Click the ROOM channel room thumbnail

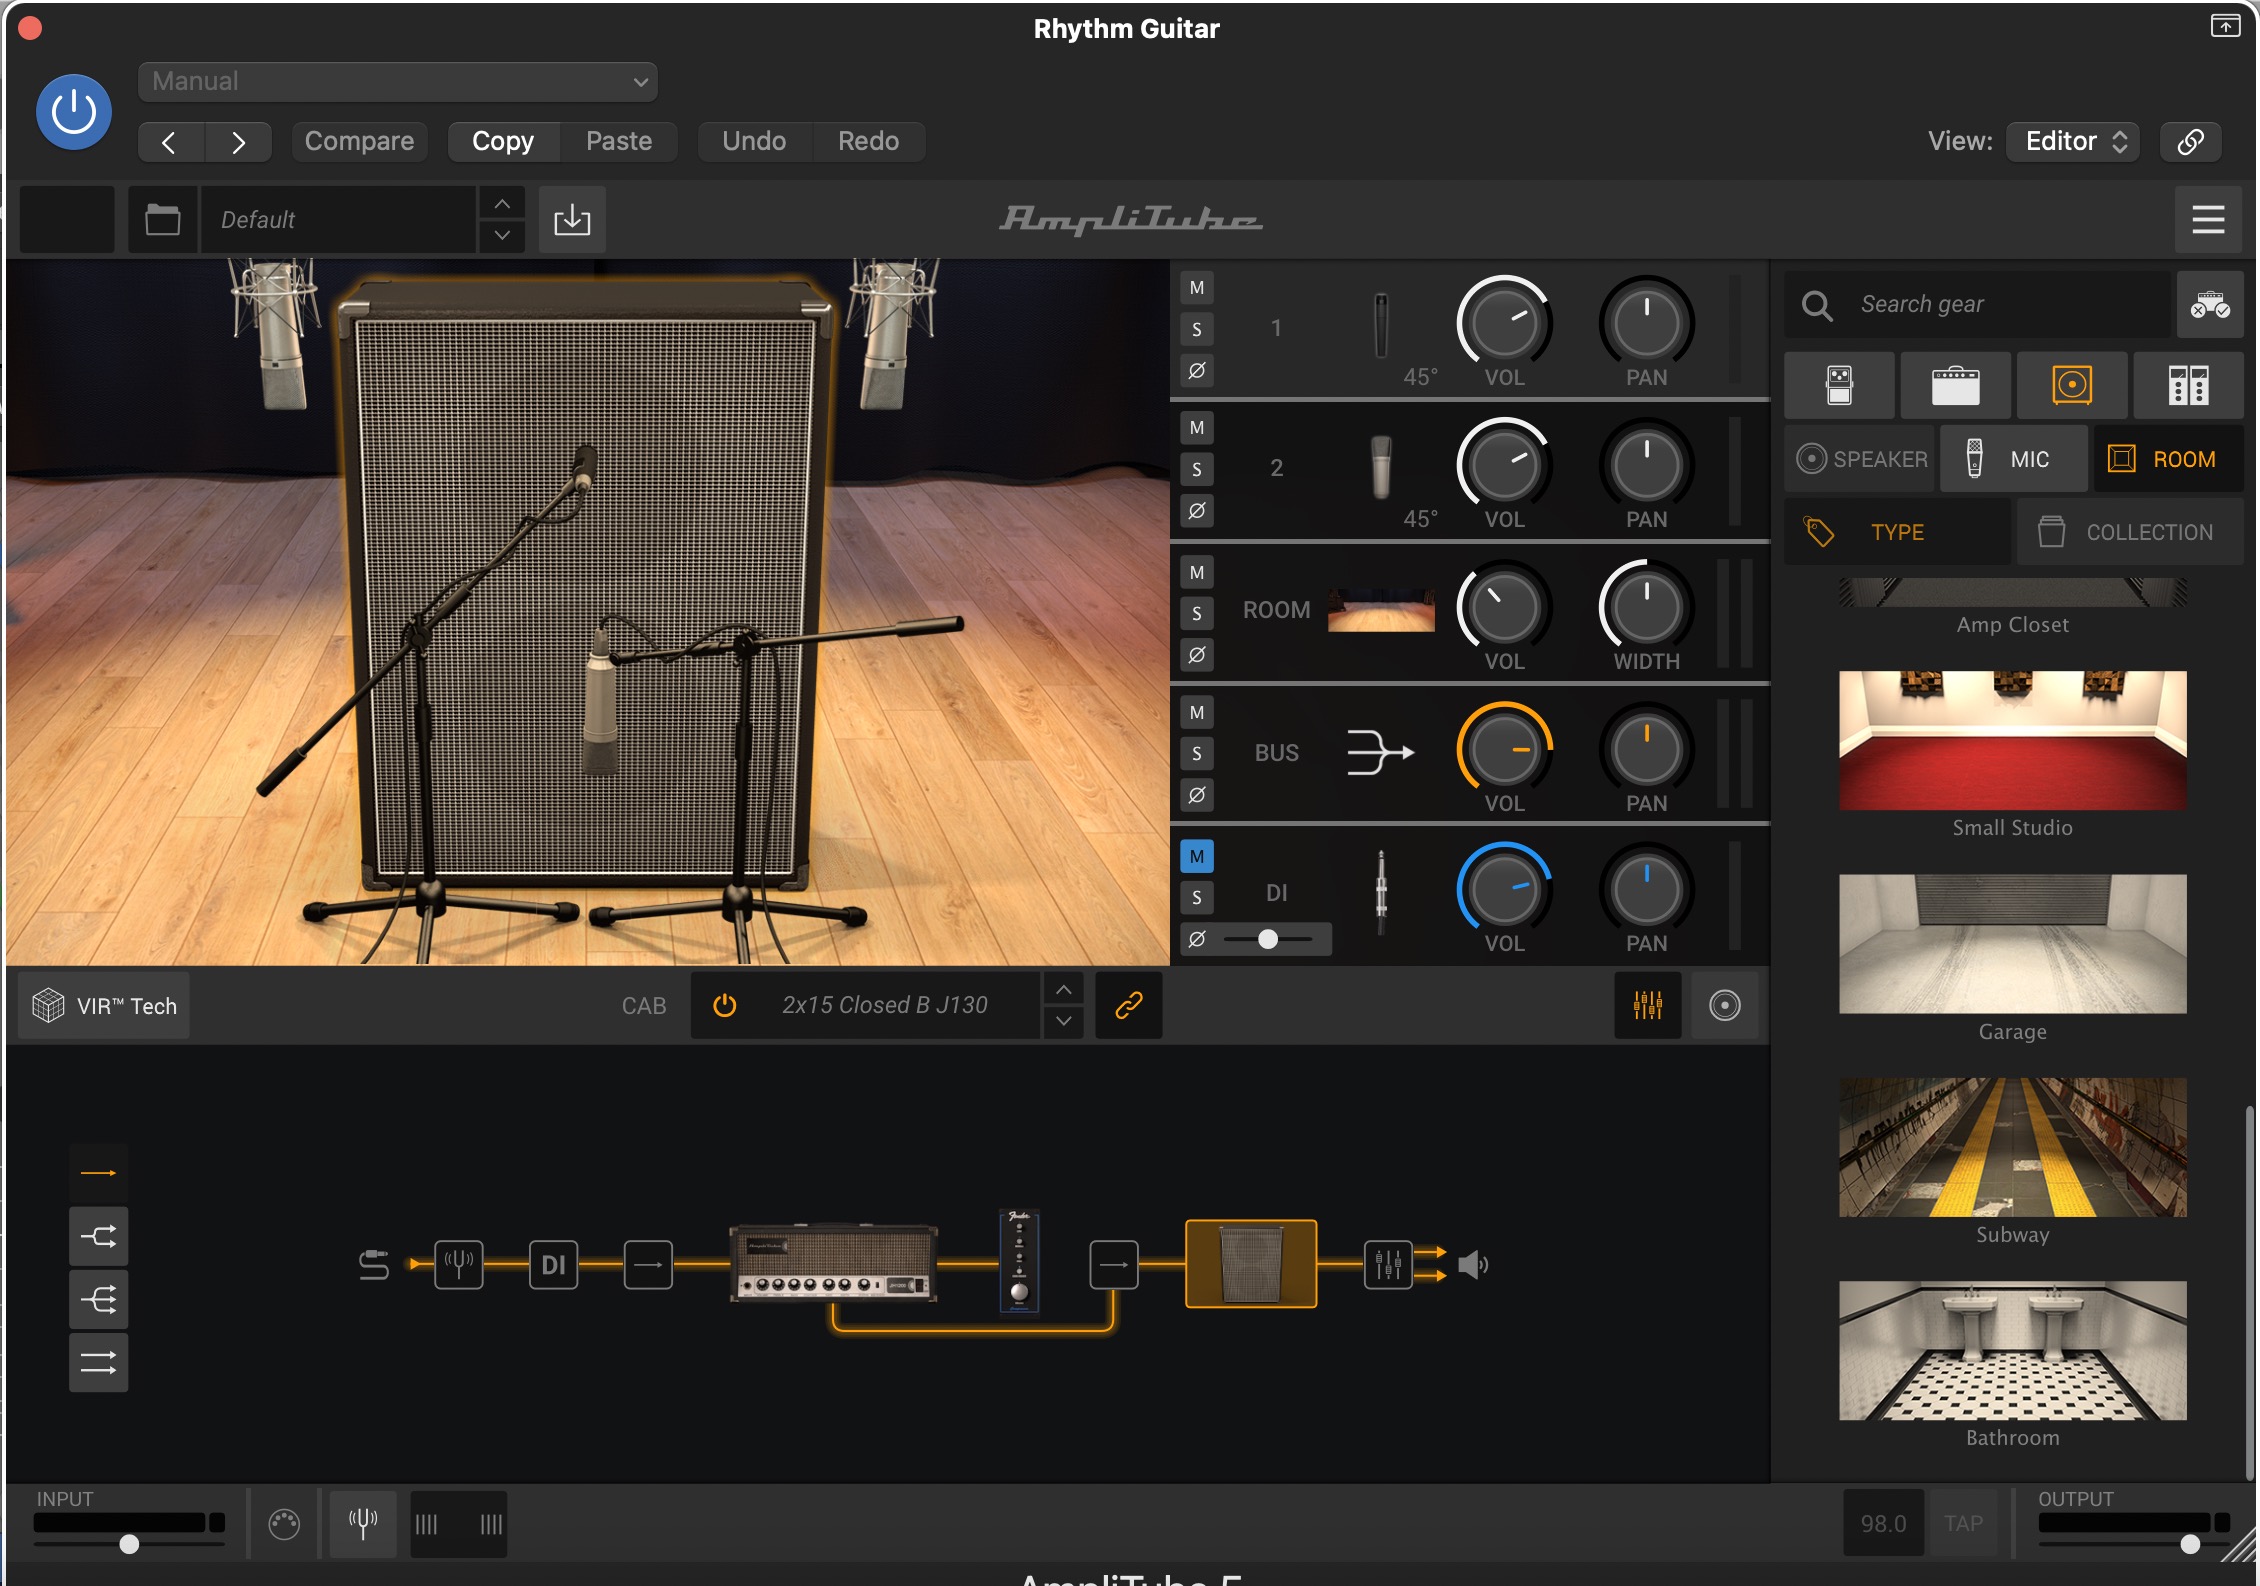pos(1381,610)
